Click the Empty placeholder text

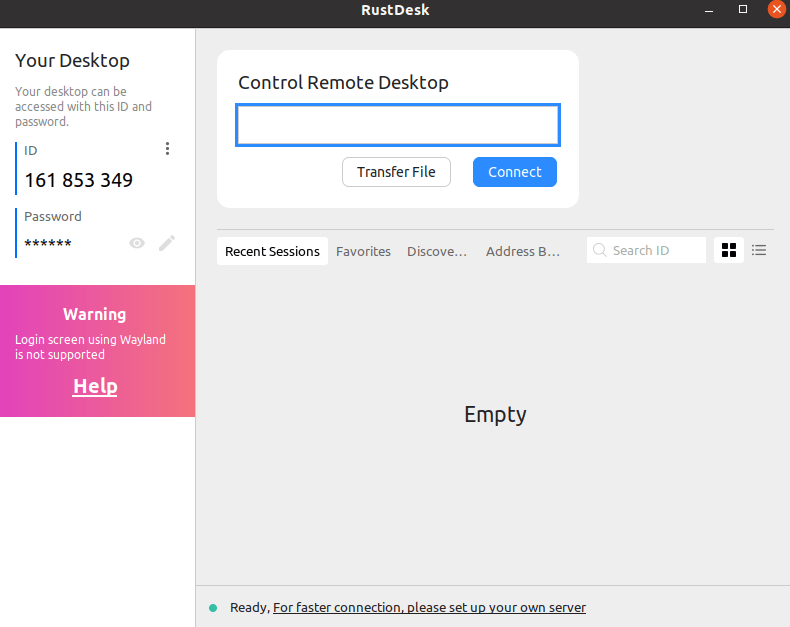pyautogui.click(x=495, y=415)
